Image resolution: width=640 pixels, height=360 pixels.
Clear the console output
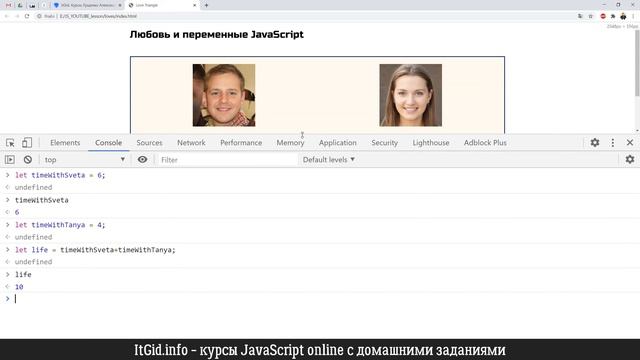[28, 160]
